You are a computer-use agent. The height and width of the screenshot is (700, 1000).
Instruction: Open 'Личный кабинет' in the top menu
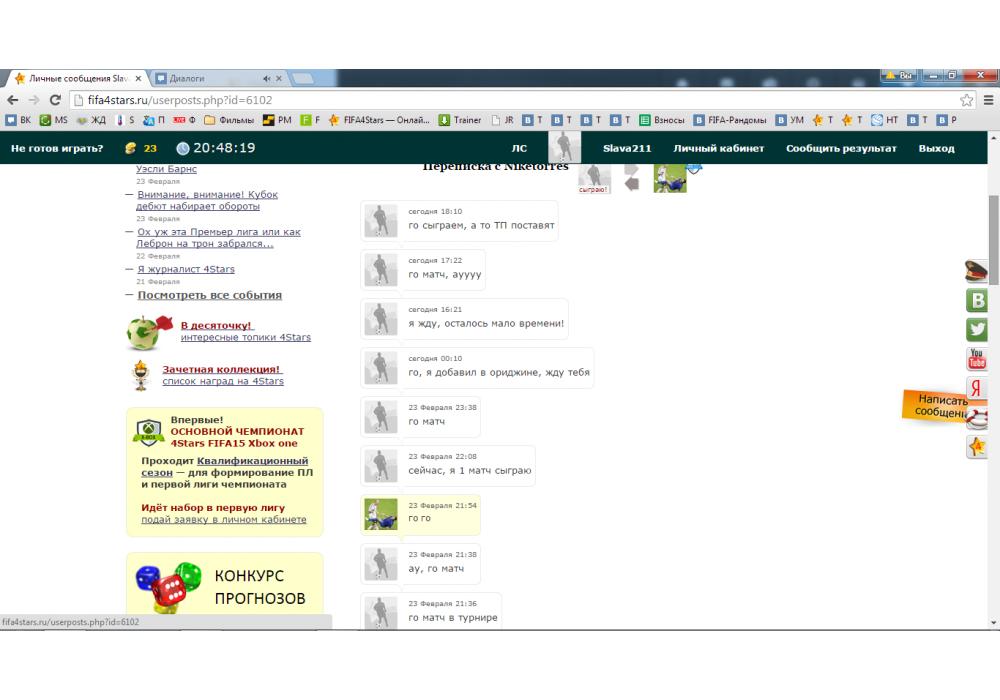click(x=718, y=148)
